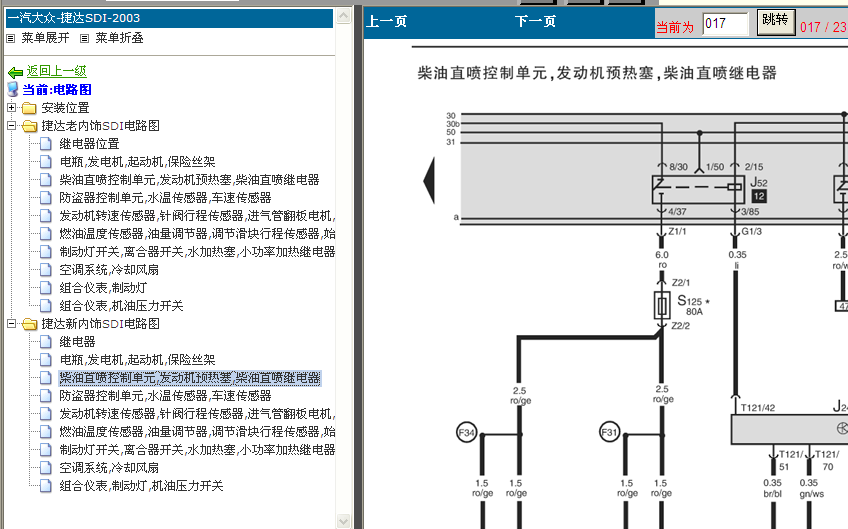This screenshot has width=848, height=529.
Task: Open first 制动灯开关,离合器开关 entry
Action: click(x=197, y=252)
